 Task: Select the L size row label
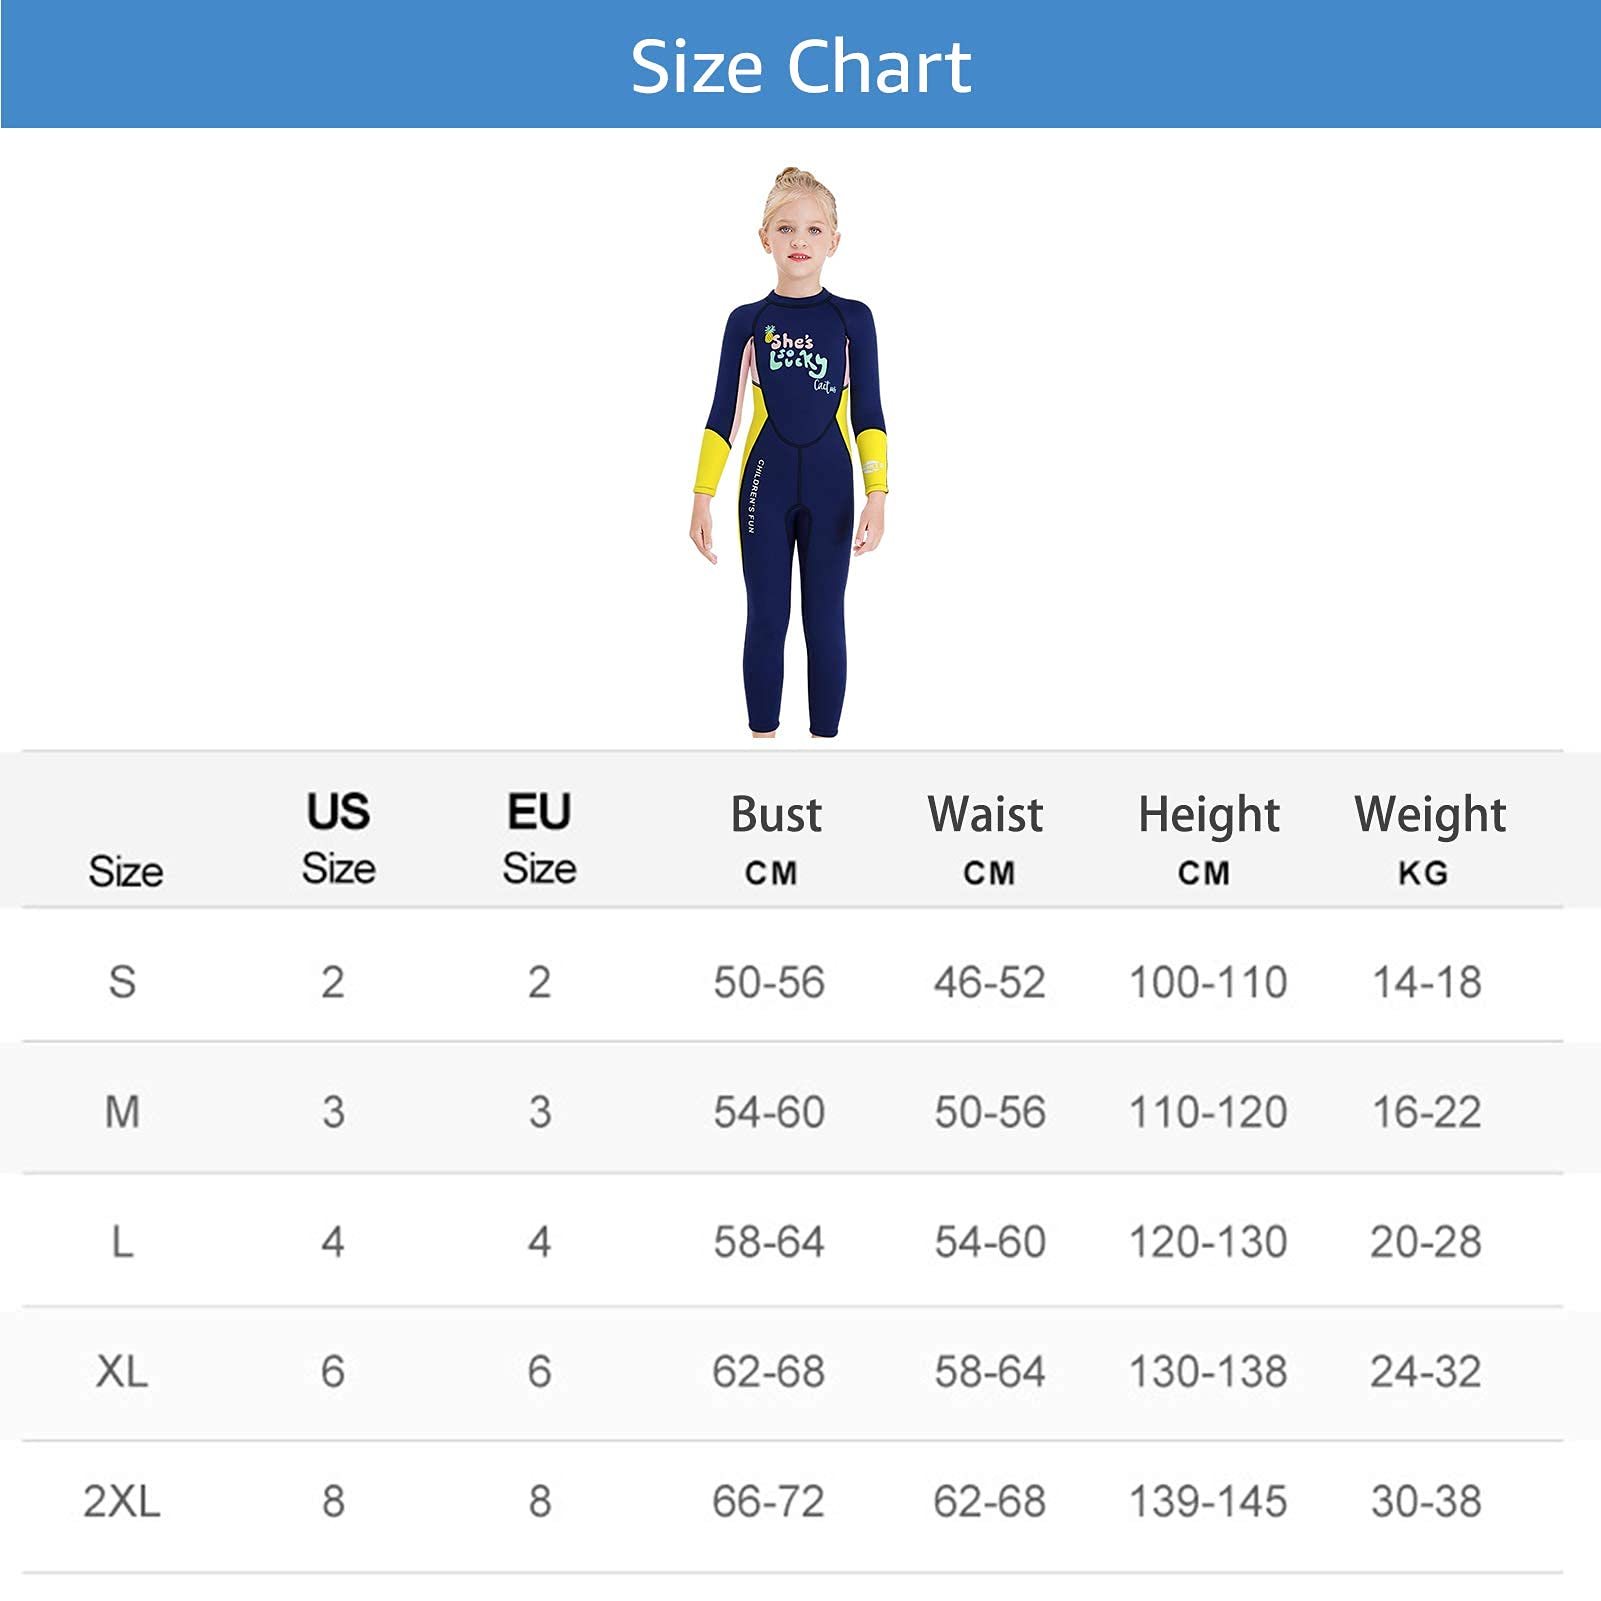[122, 1242]
